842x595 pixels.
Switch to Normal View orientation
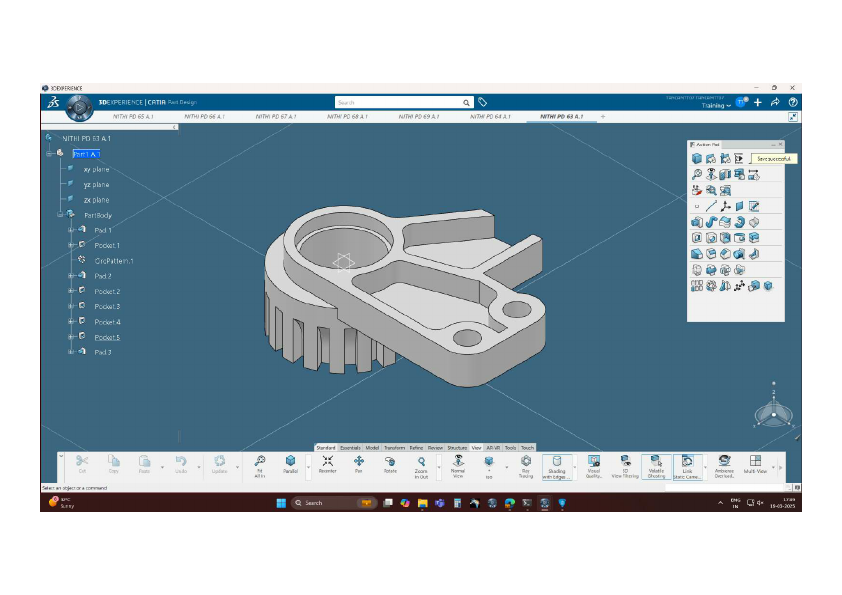click(459, 463)
